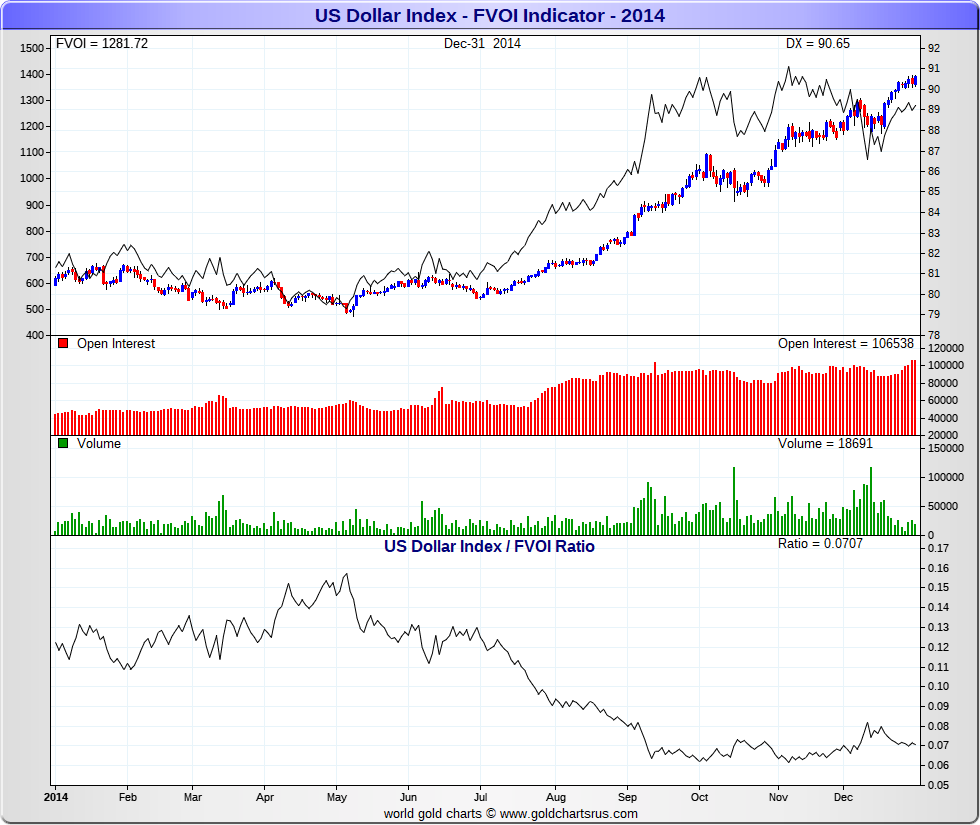This screenshot has height=825, width=980.
Task: Click the 'Volume = 18691' reading
Action: coord(825,444)
